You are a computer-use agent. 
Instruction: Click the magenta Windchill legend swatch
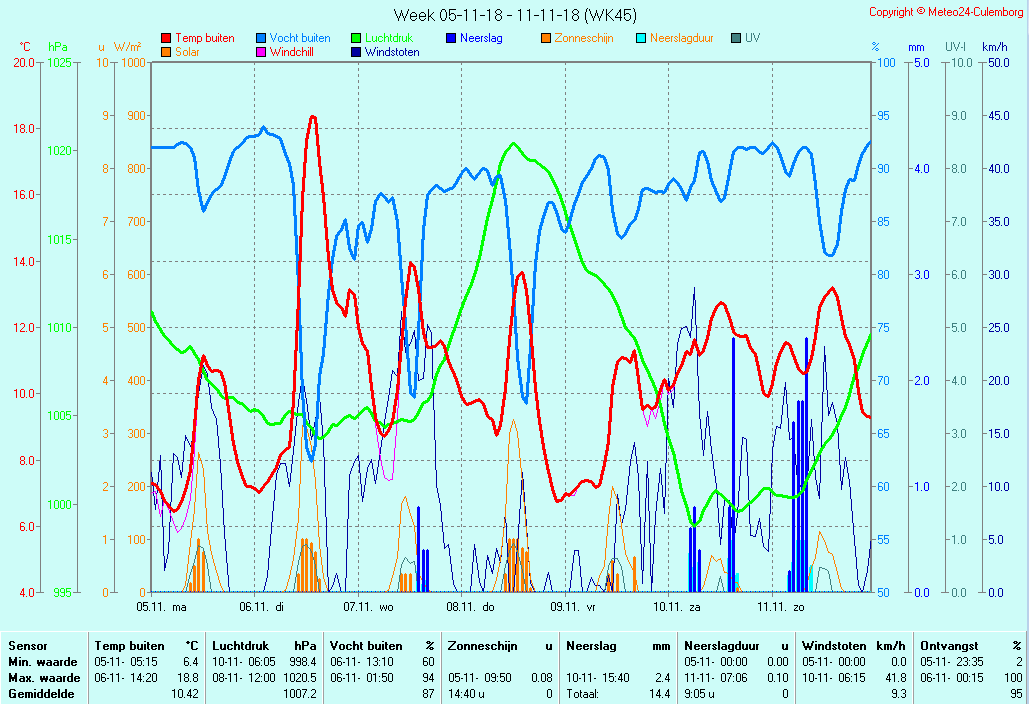(261, 52)
